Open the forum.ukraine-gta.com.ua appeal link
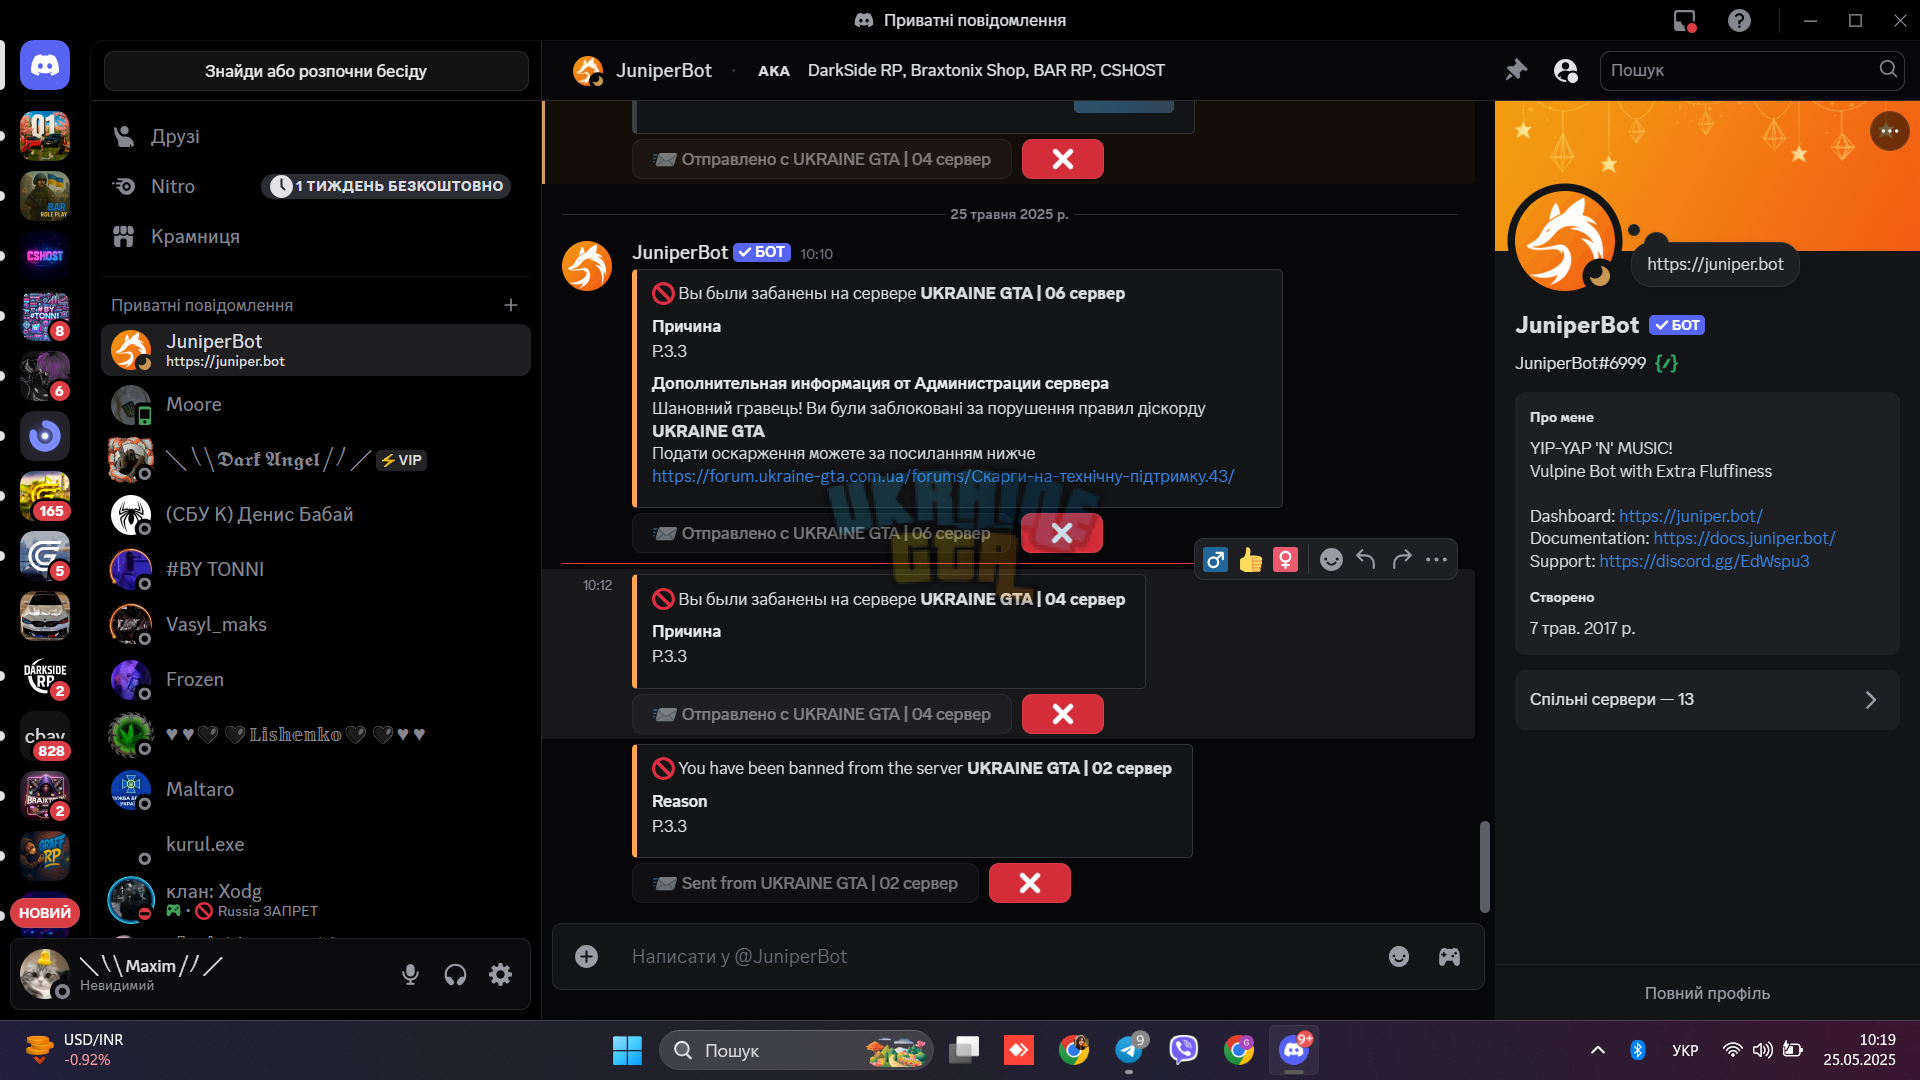1920x1080 pixels. (943, 476)
